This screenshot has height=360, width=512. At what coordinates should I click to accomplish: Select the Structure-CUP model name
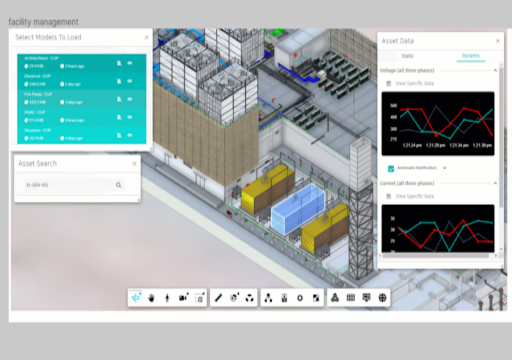tap(37, 130)
